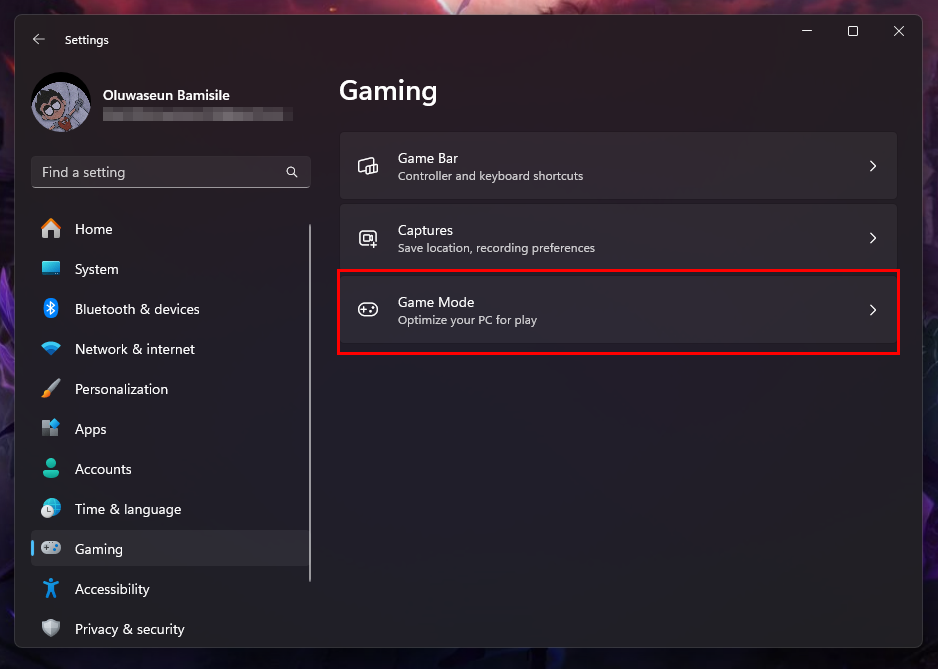The width and height of the screenshot is (938, 669).
Task: Click the Gaming controller sidebar icon
Action: point(51,548)
